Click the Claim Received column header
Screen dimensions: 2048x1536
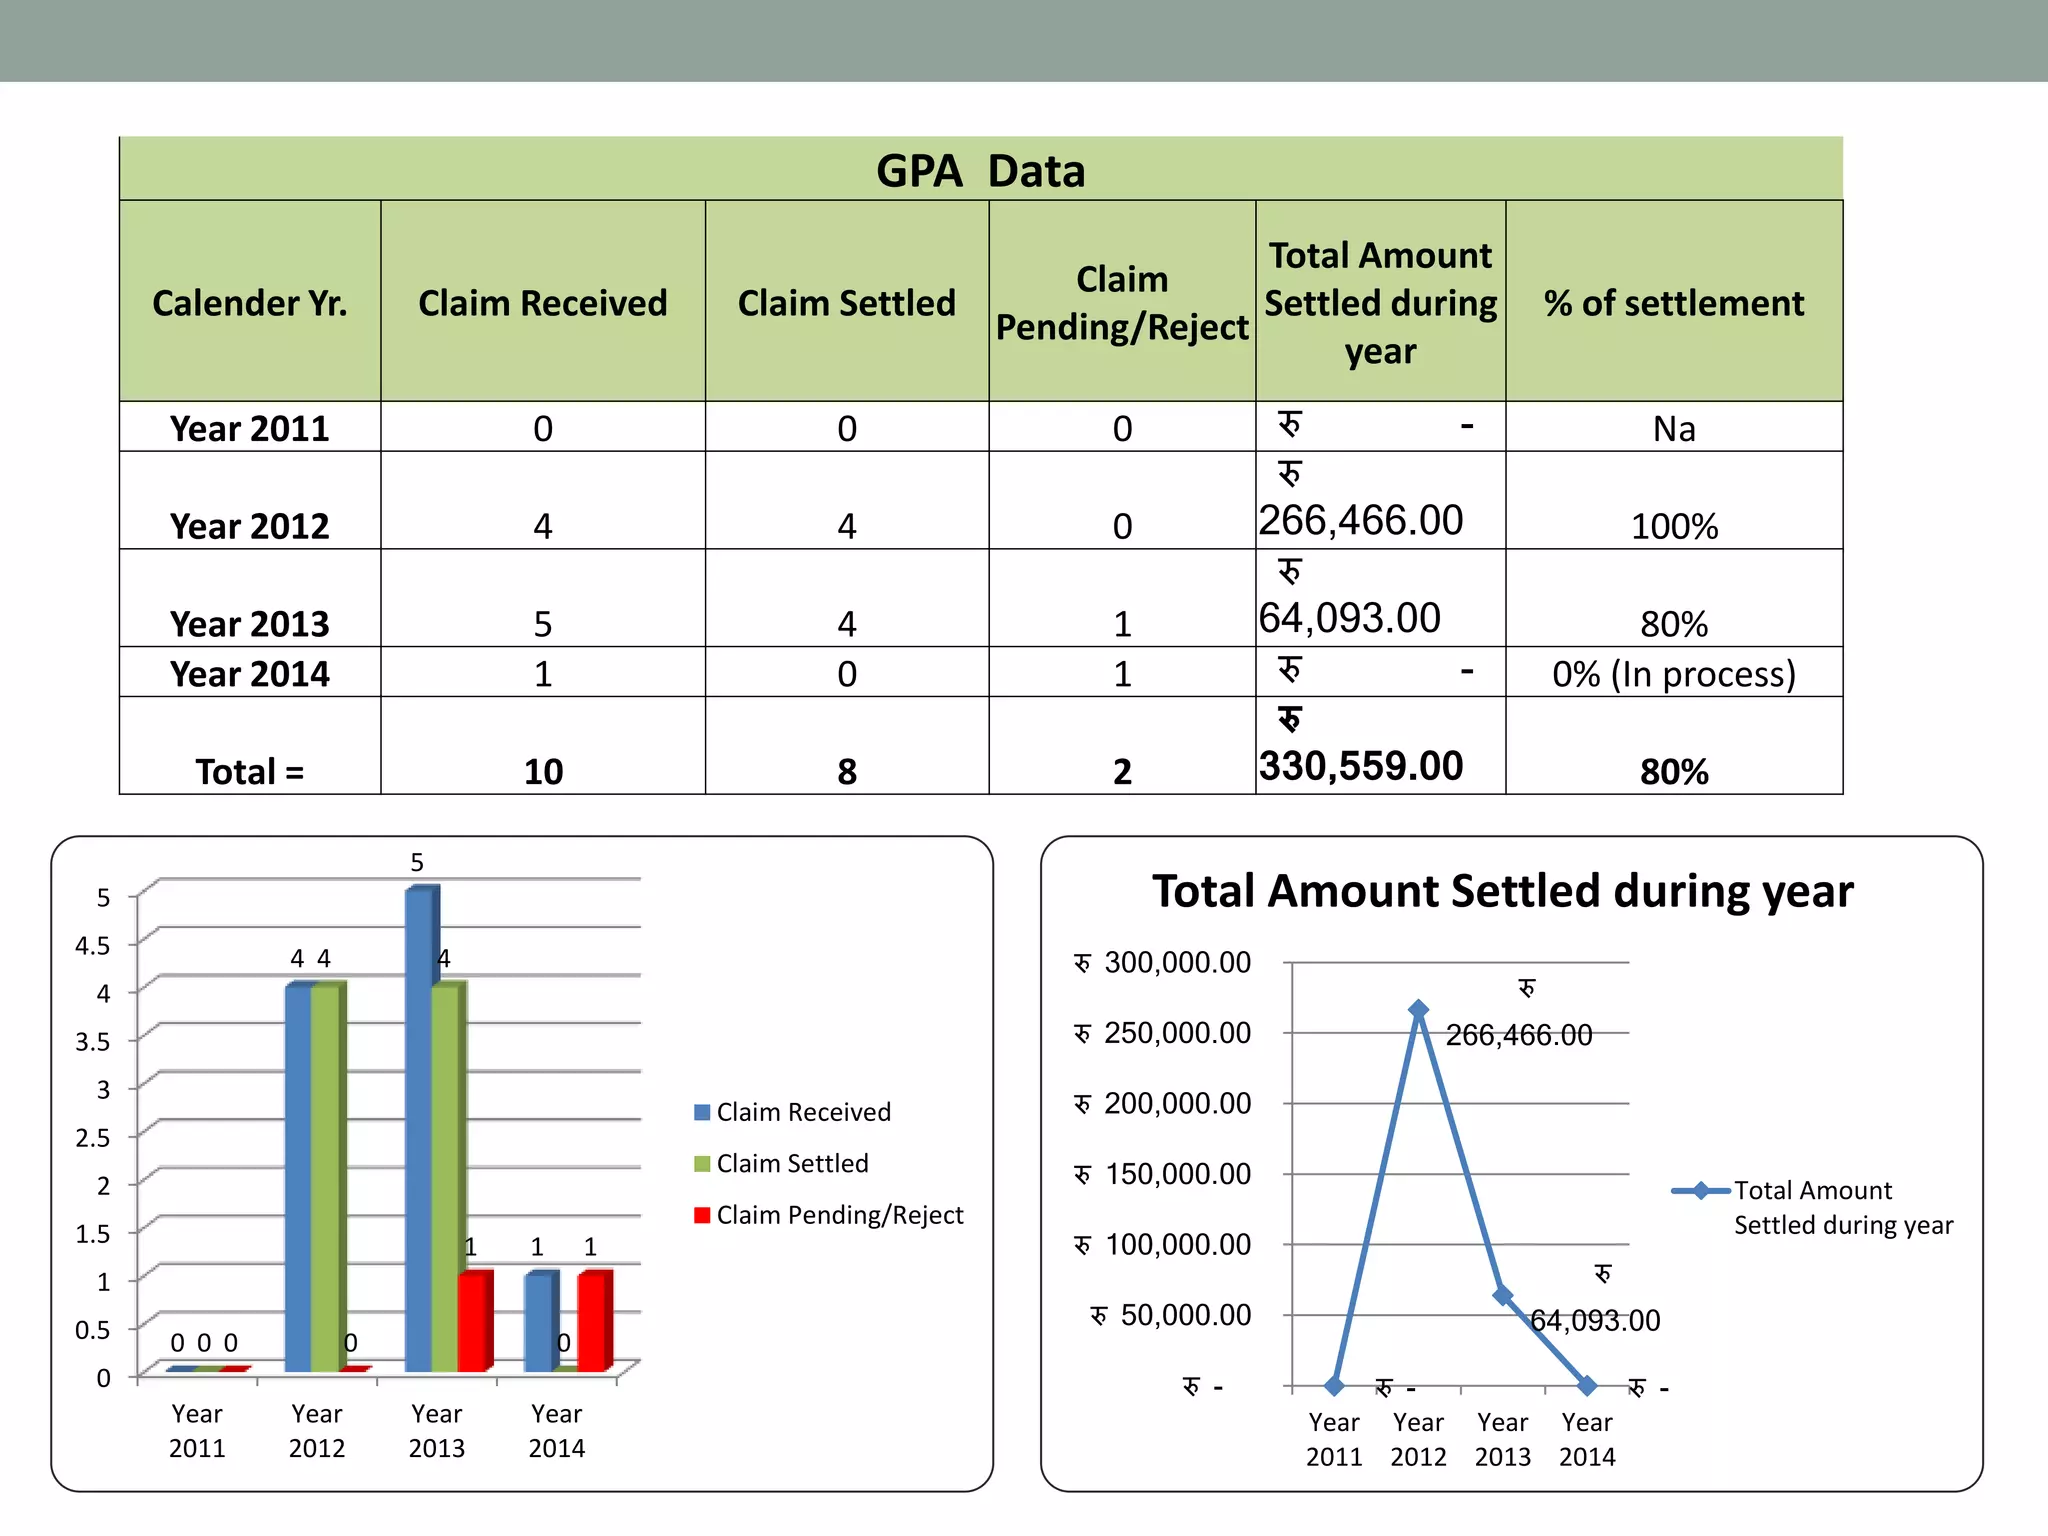coord(542,302)
